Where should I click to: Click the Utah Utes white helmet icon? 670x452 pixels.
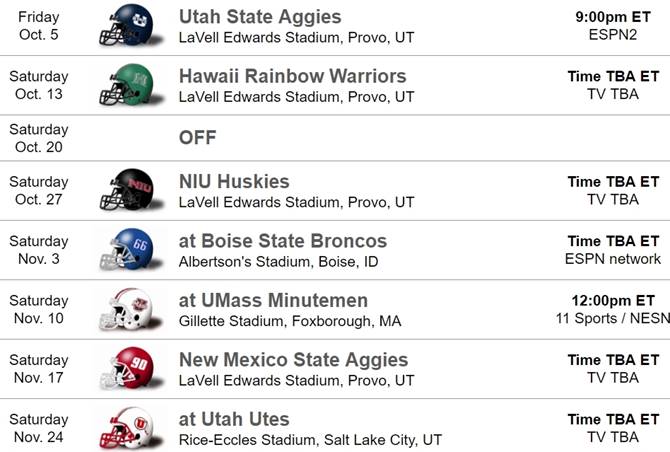pos(125,427)
